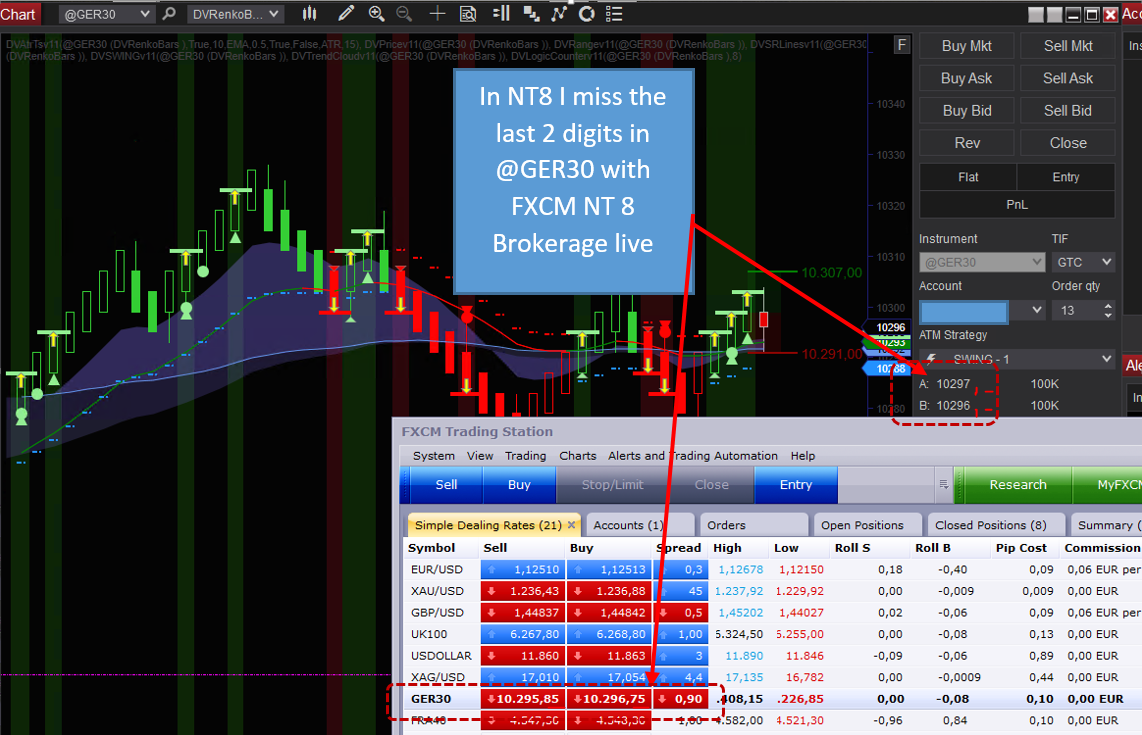Open the ATM Strategy SWING dropdown
The width and height of the screenshot is (1142, 735).
[1017, 359]
